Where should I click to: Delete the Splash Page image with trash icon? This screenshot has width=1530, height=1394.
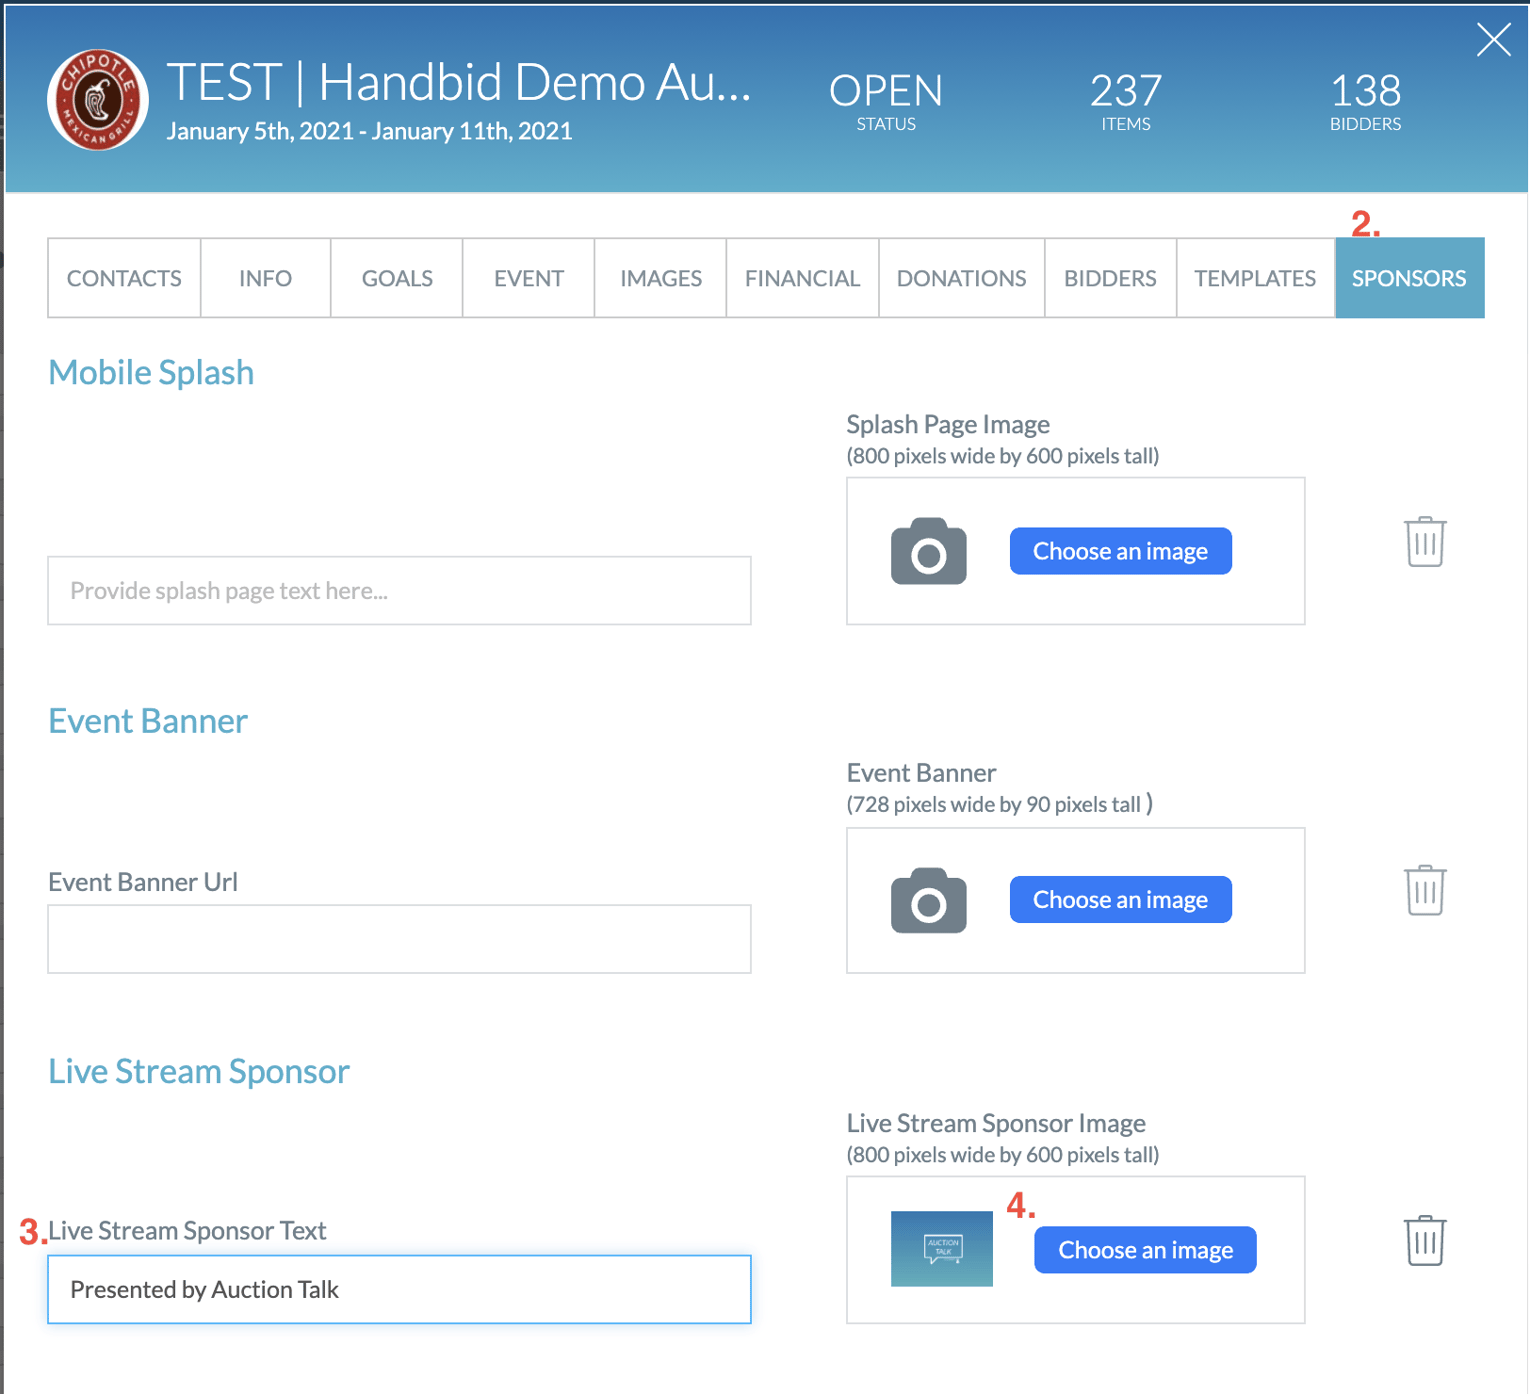coord(1424,542)
